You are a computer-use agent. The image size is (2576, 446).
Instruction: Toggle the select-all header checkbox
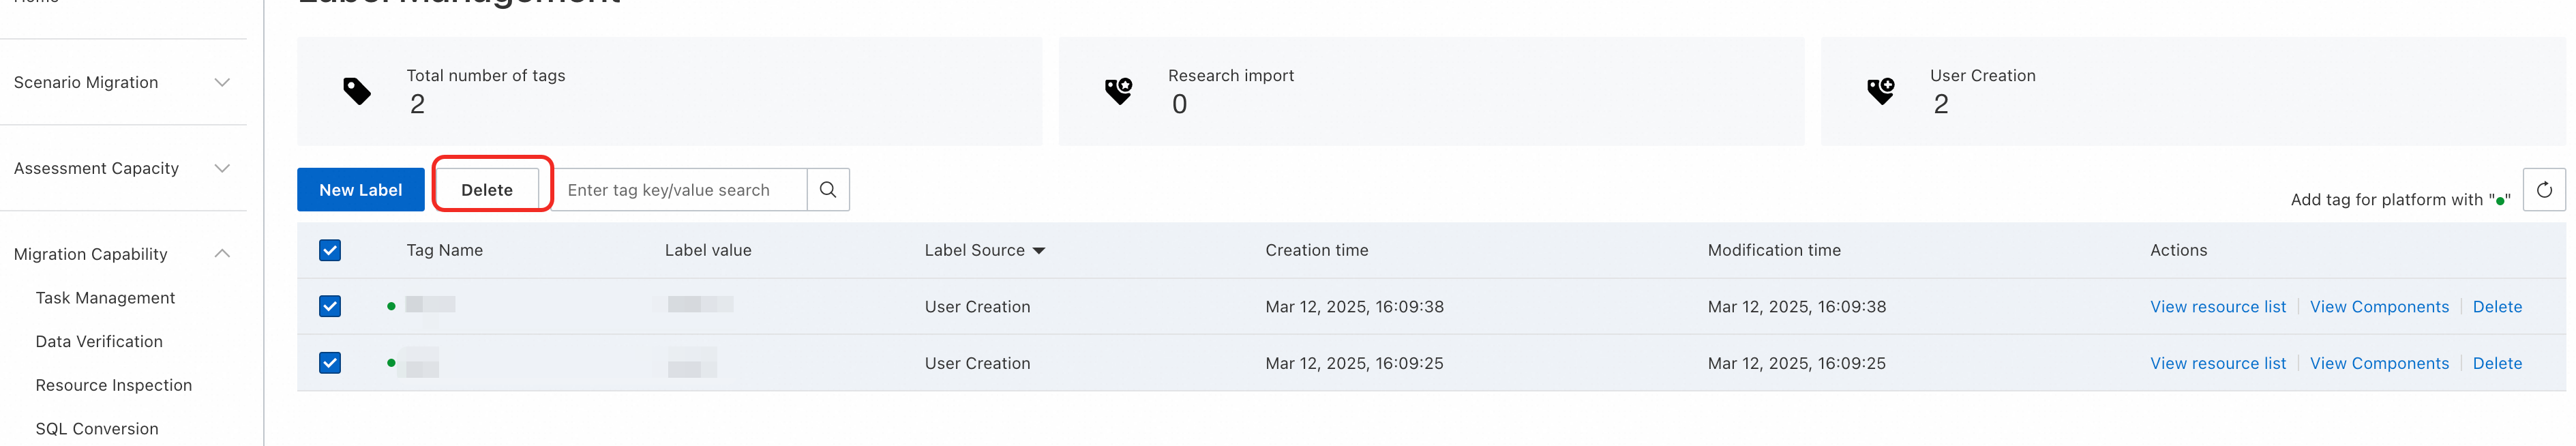tap(330, 250)
